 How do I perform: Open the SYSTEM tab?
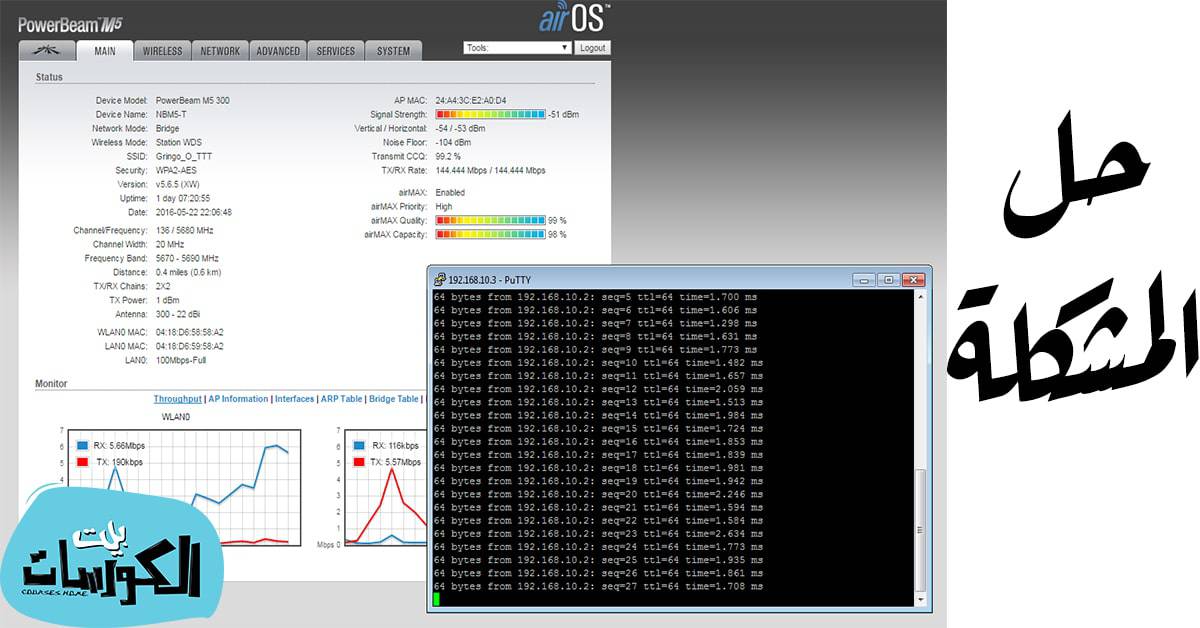click(x=393, y=51)
